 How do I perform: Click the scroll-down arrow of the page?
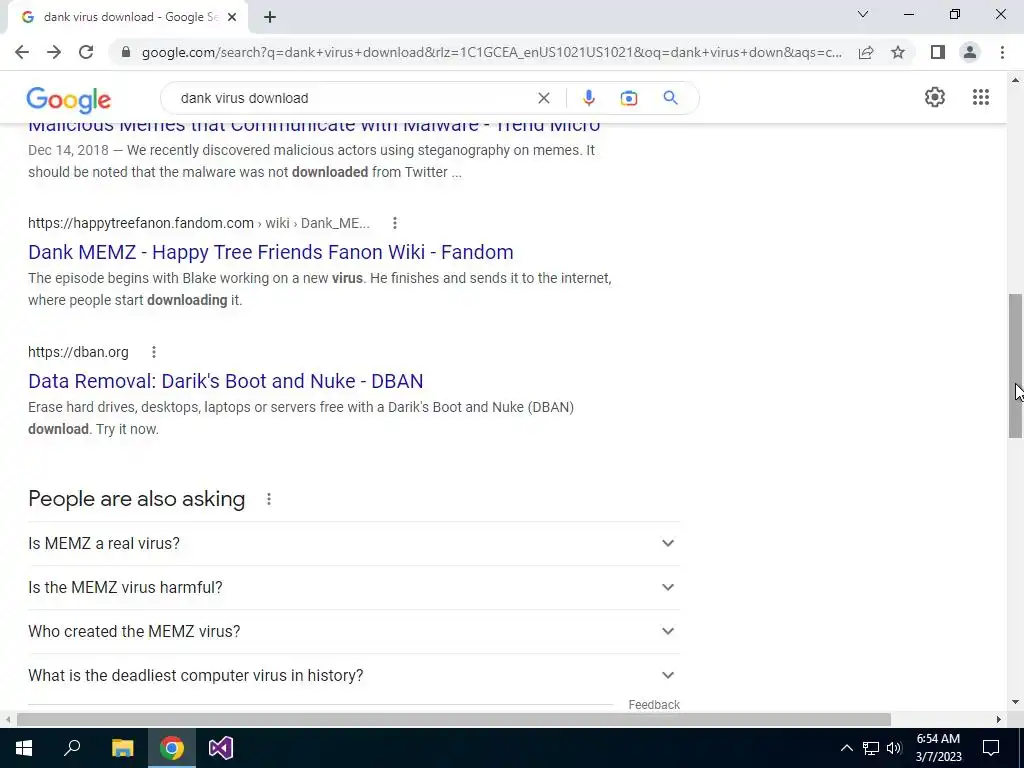point(1015,703)
